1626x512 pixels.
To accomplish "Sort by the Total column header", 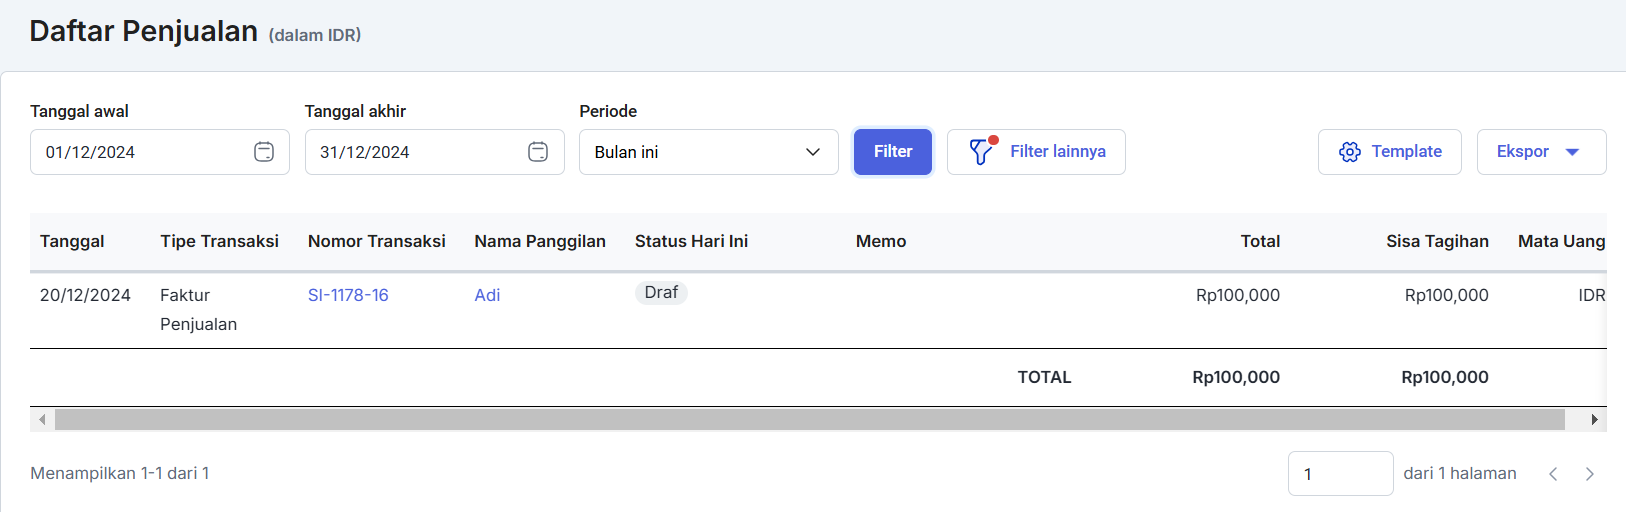I will pos(1260,241).
